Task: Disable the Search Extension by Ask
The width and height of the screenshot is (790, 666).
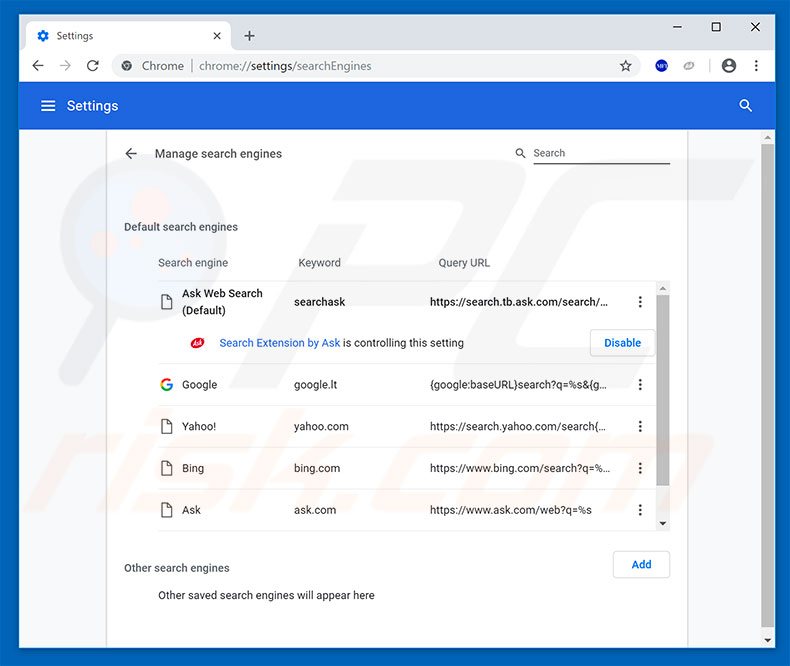Action: [x=622, y=343]
